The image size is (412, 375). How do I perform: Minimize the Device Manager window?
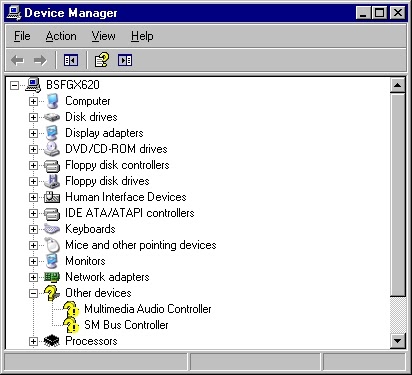point(363,13)
